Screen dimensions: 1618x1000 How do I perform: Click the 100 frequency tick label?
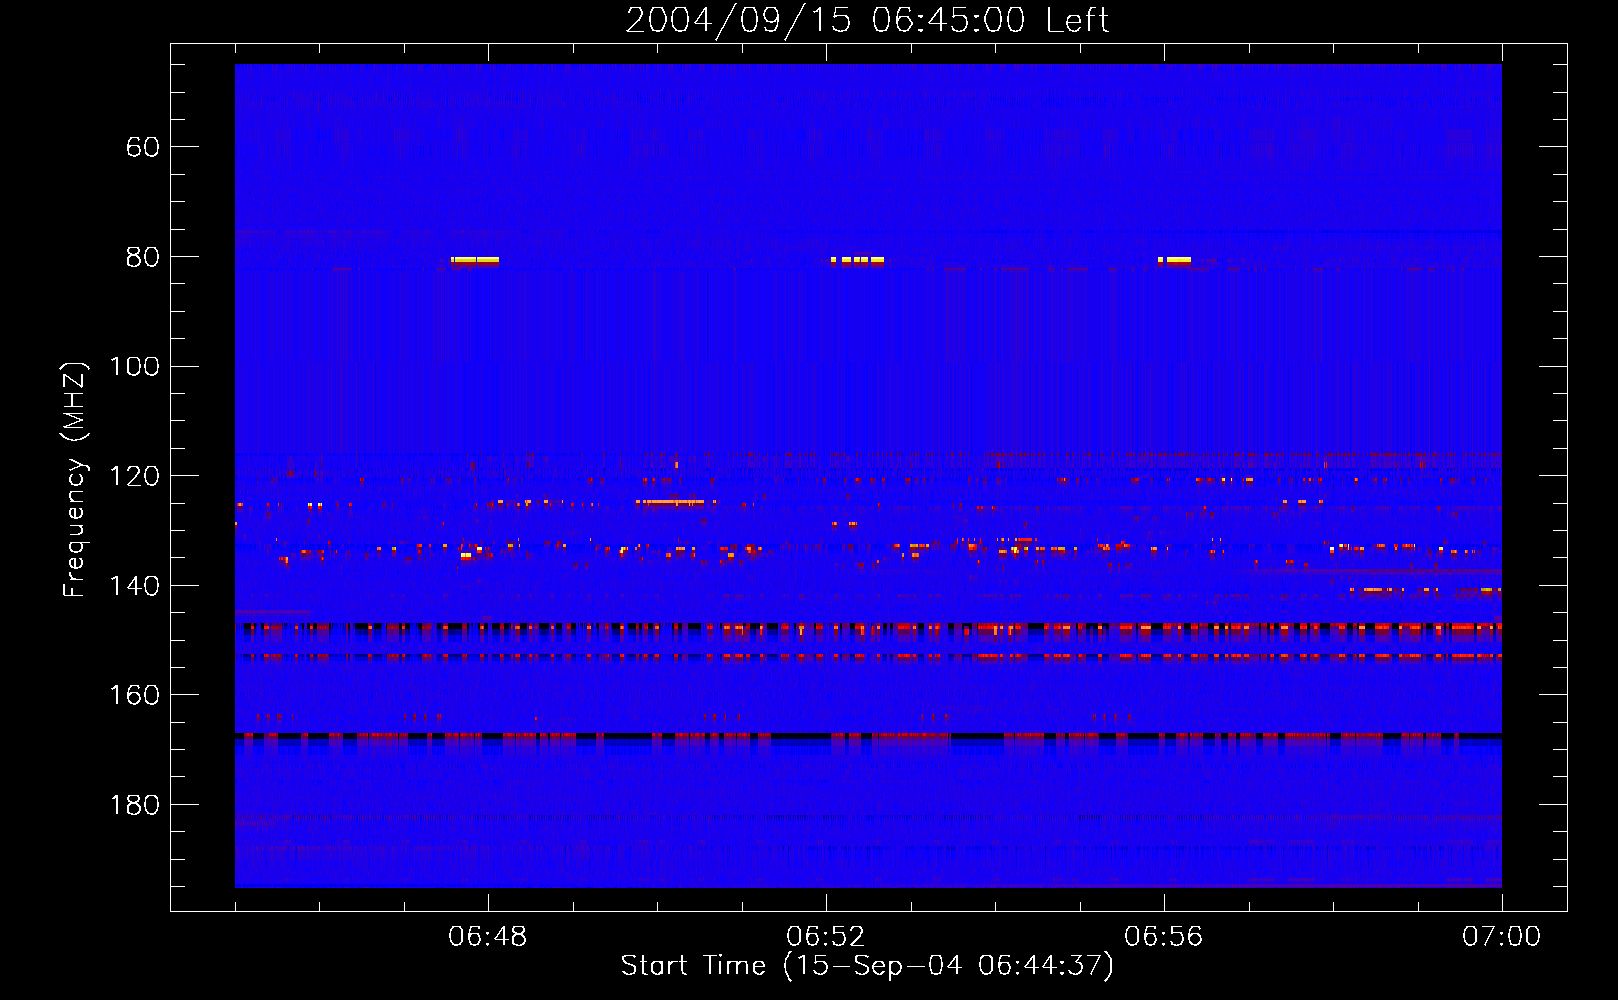135,367
